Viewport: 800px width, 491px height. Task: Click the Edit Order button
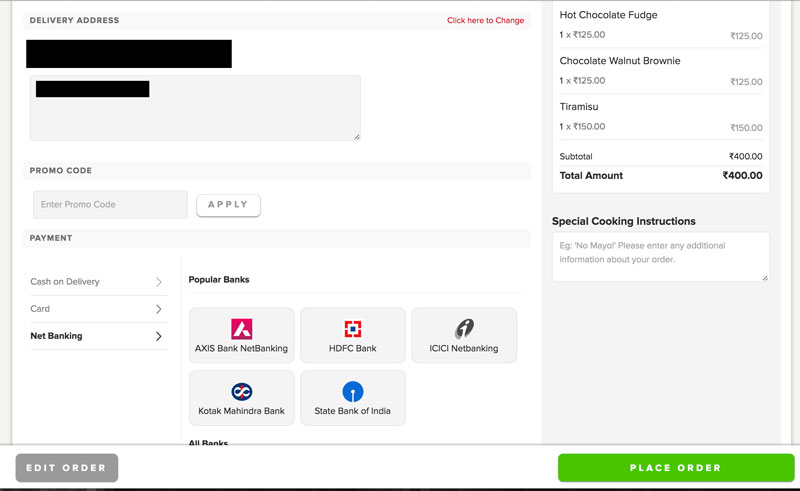pos(67,468)
